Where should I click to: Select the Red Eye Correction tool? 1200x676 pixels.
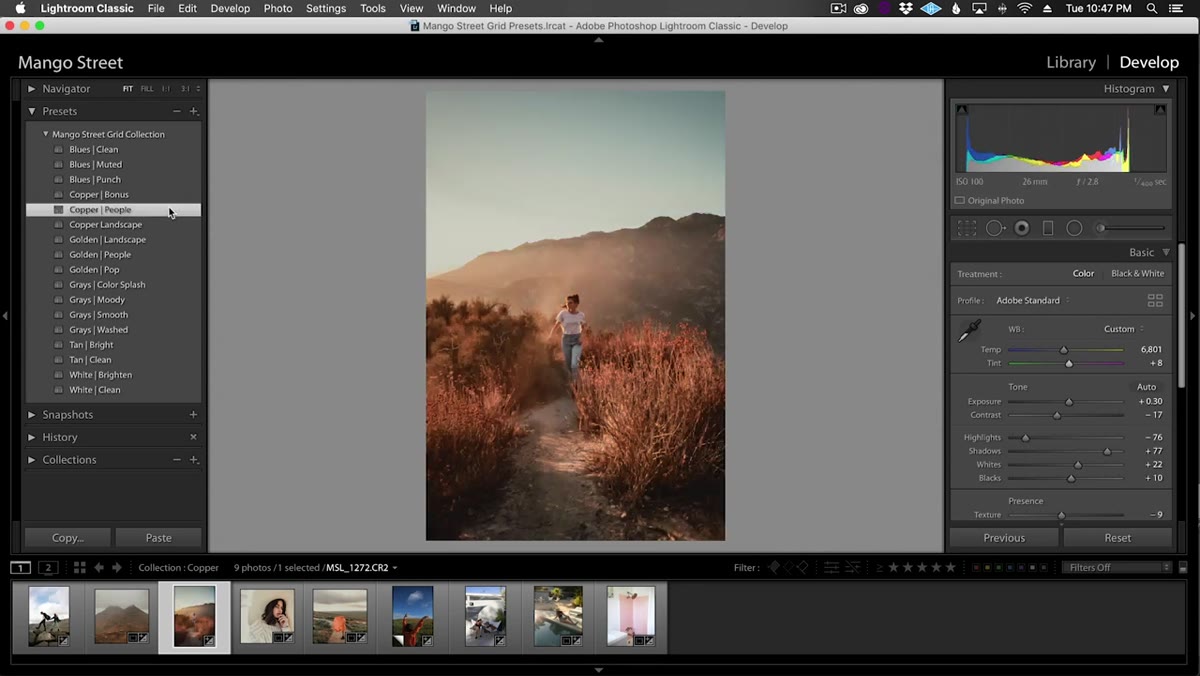pyautogui.click(x=1022, y=228)
